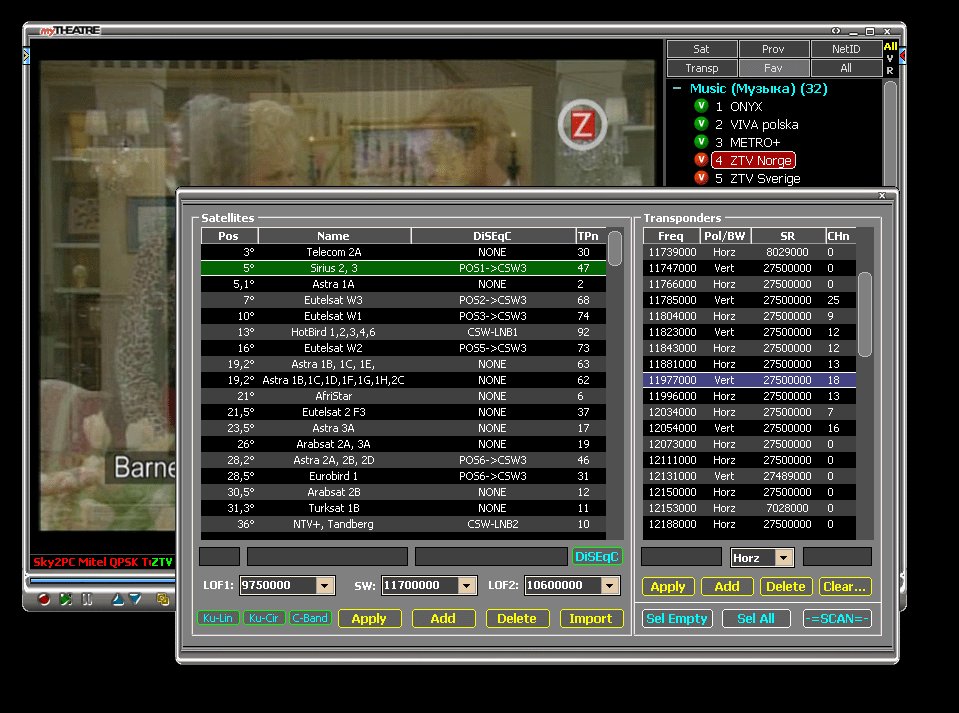Click the transponder symbol rate input field
Viewport: 959px width, 713px height.
pyautogui.click(x=837, y=556)
